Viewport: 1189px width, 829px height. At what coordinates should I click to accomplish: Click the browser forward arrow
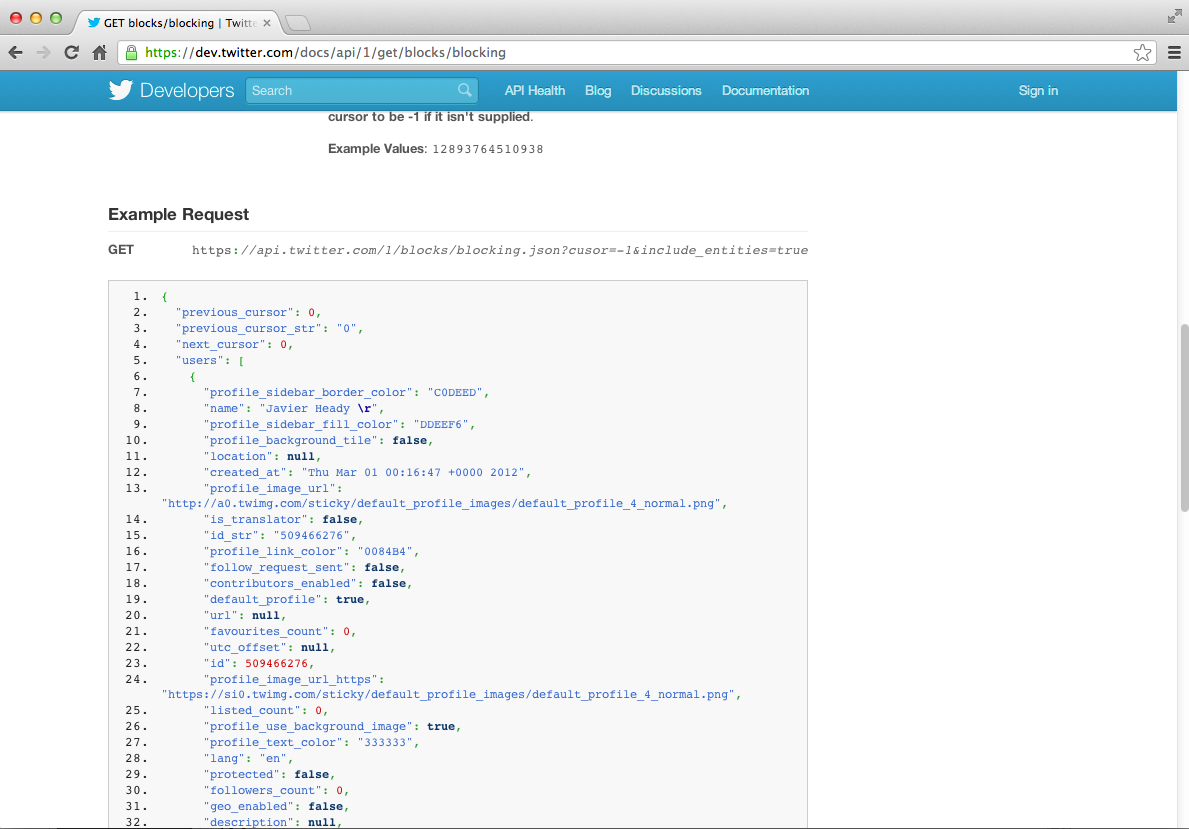43,52
